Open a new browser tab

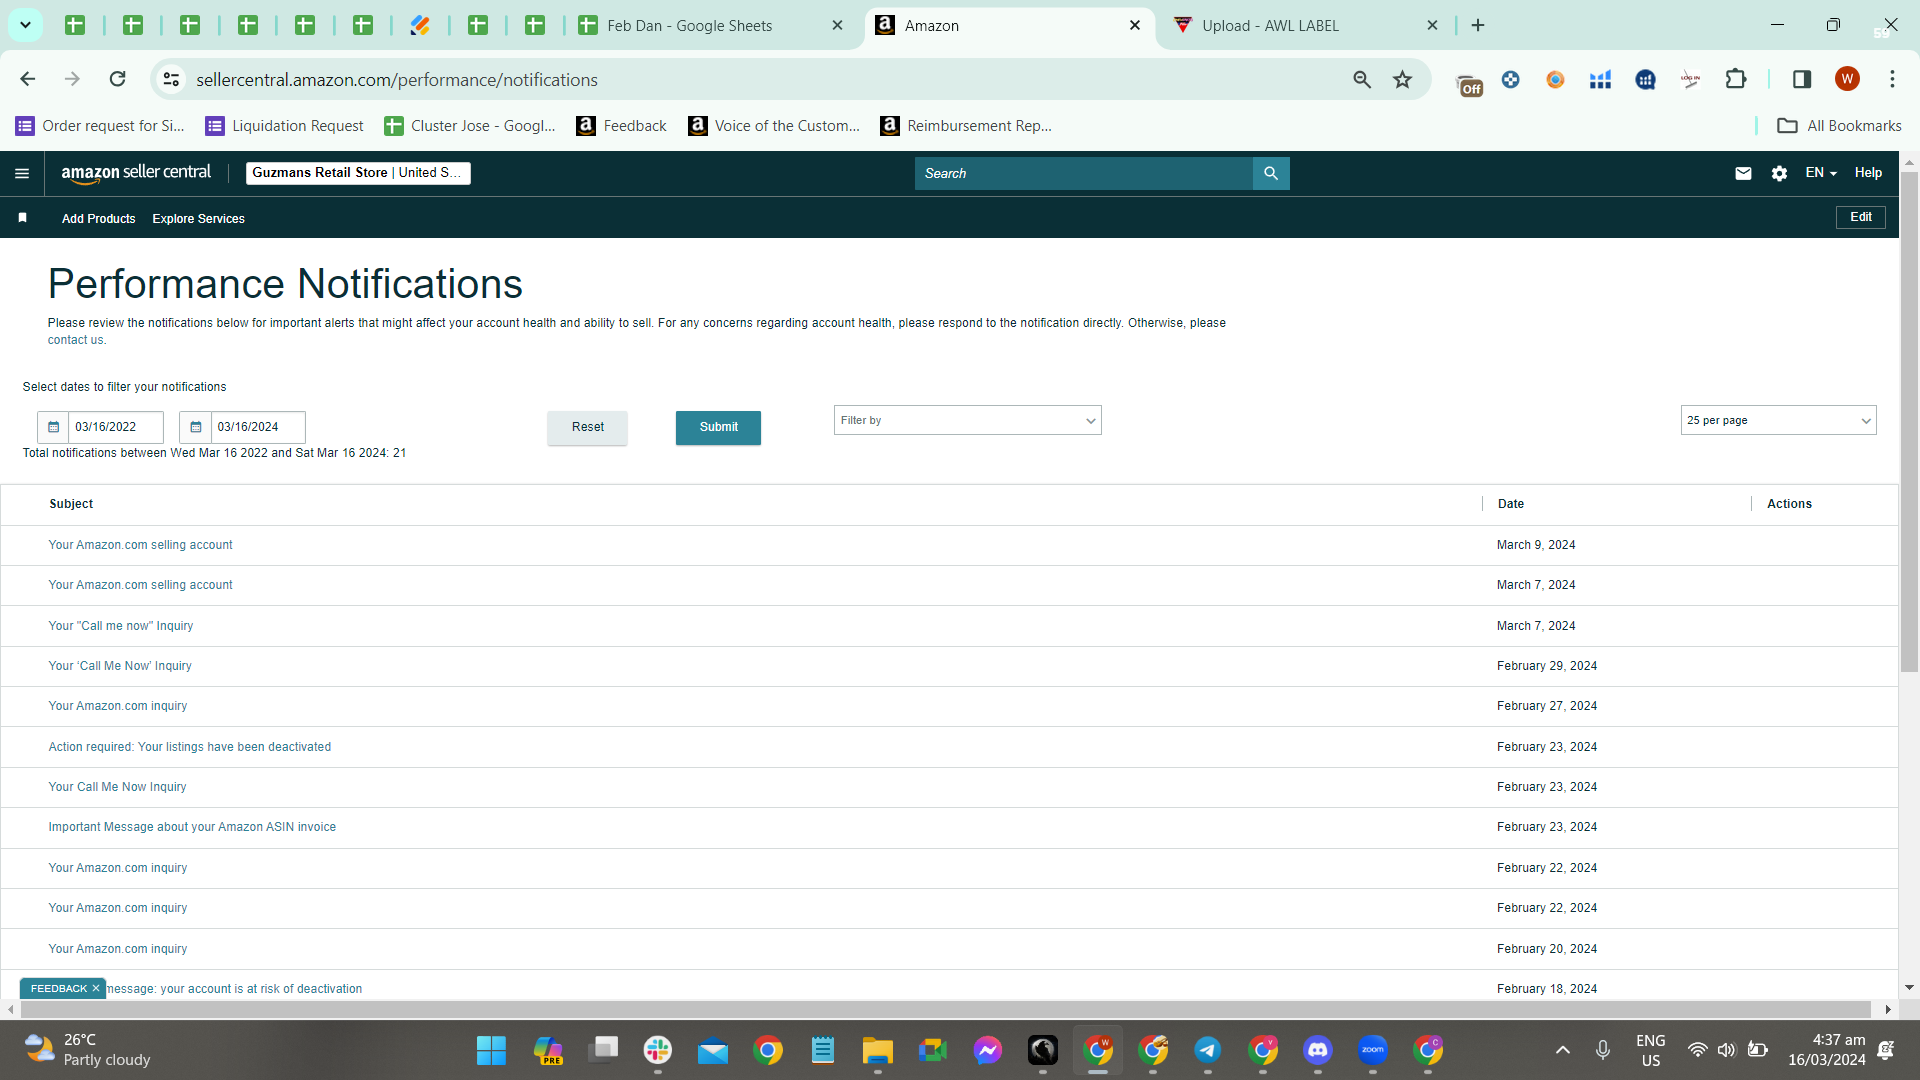point(1478,25)
